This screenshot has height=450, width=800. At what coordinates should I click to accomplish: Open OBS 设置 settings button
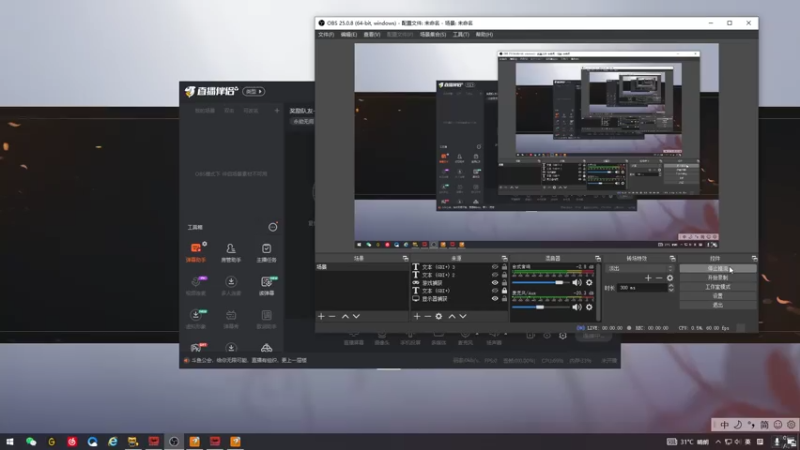(718, 296)
